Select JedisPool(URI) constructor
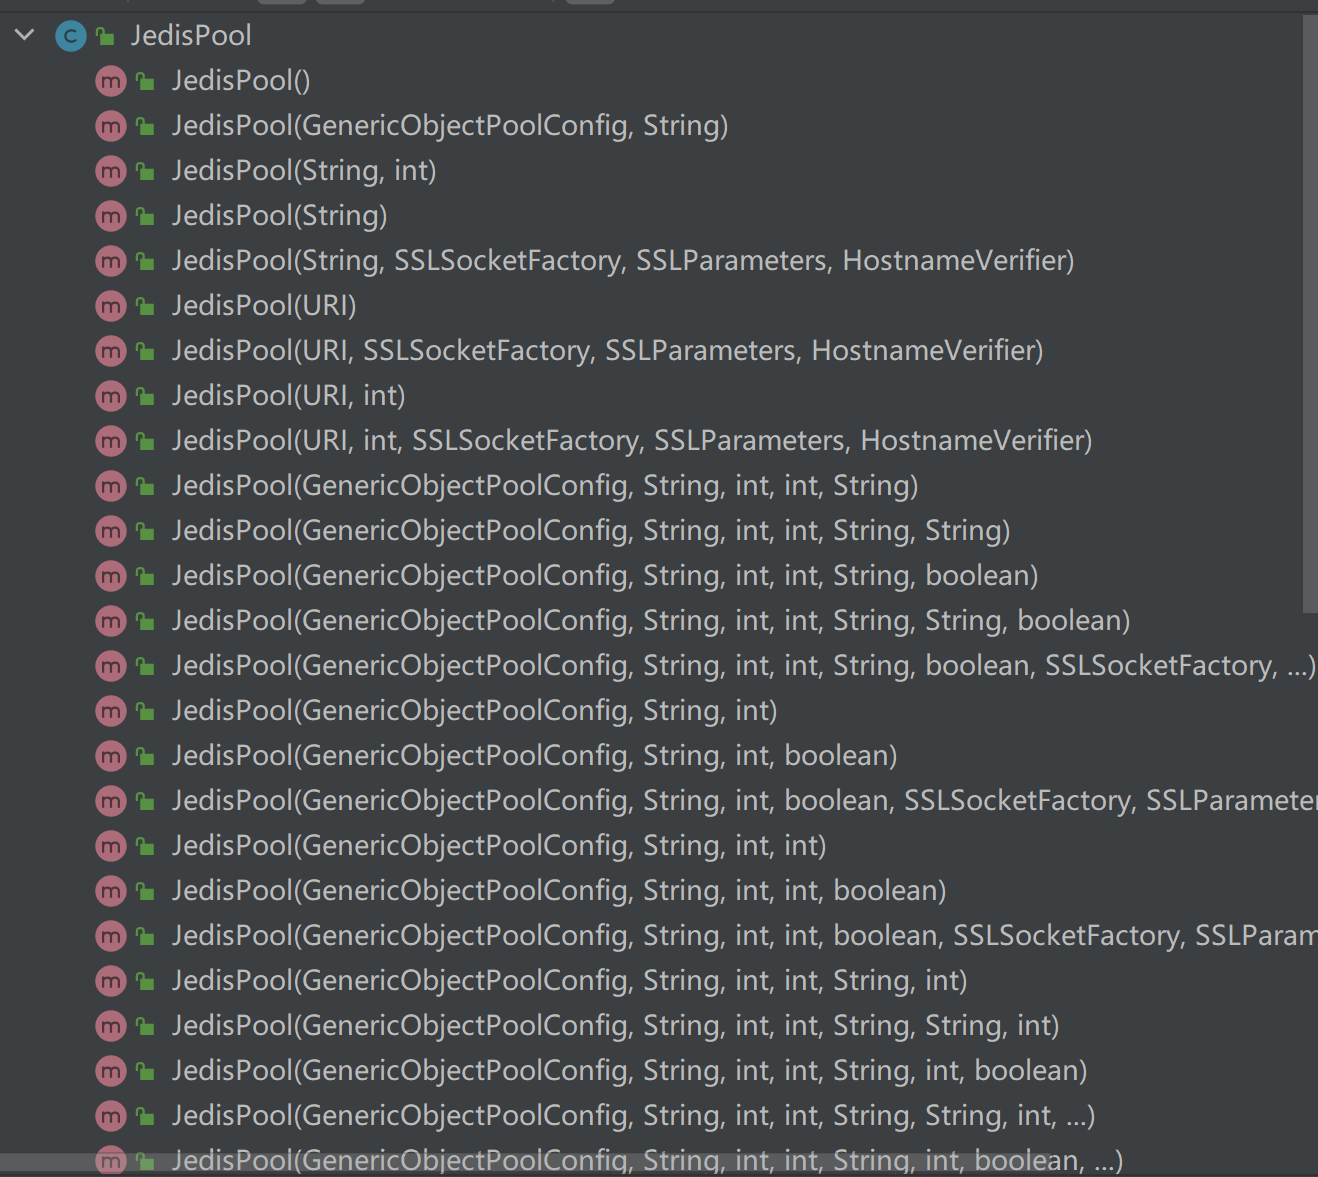Viewport: 1318px width, 1177px height. click(264, 306)
